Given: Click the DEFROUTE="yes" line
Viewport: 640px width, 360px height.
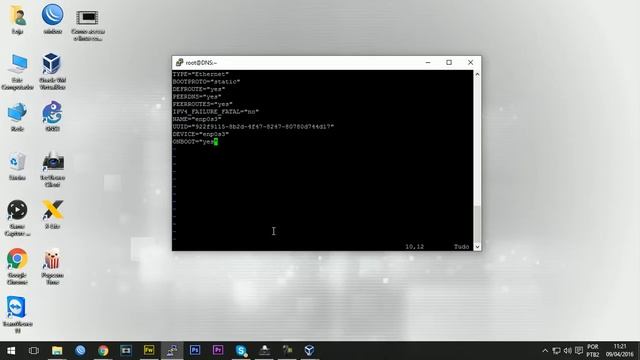Looking at the screenshot, I should click(x=199, y=89).
